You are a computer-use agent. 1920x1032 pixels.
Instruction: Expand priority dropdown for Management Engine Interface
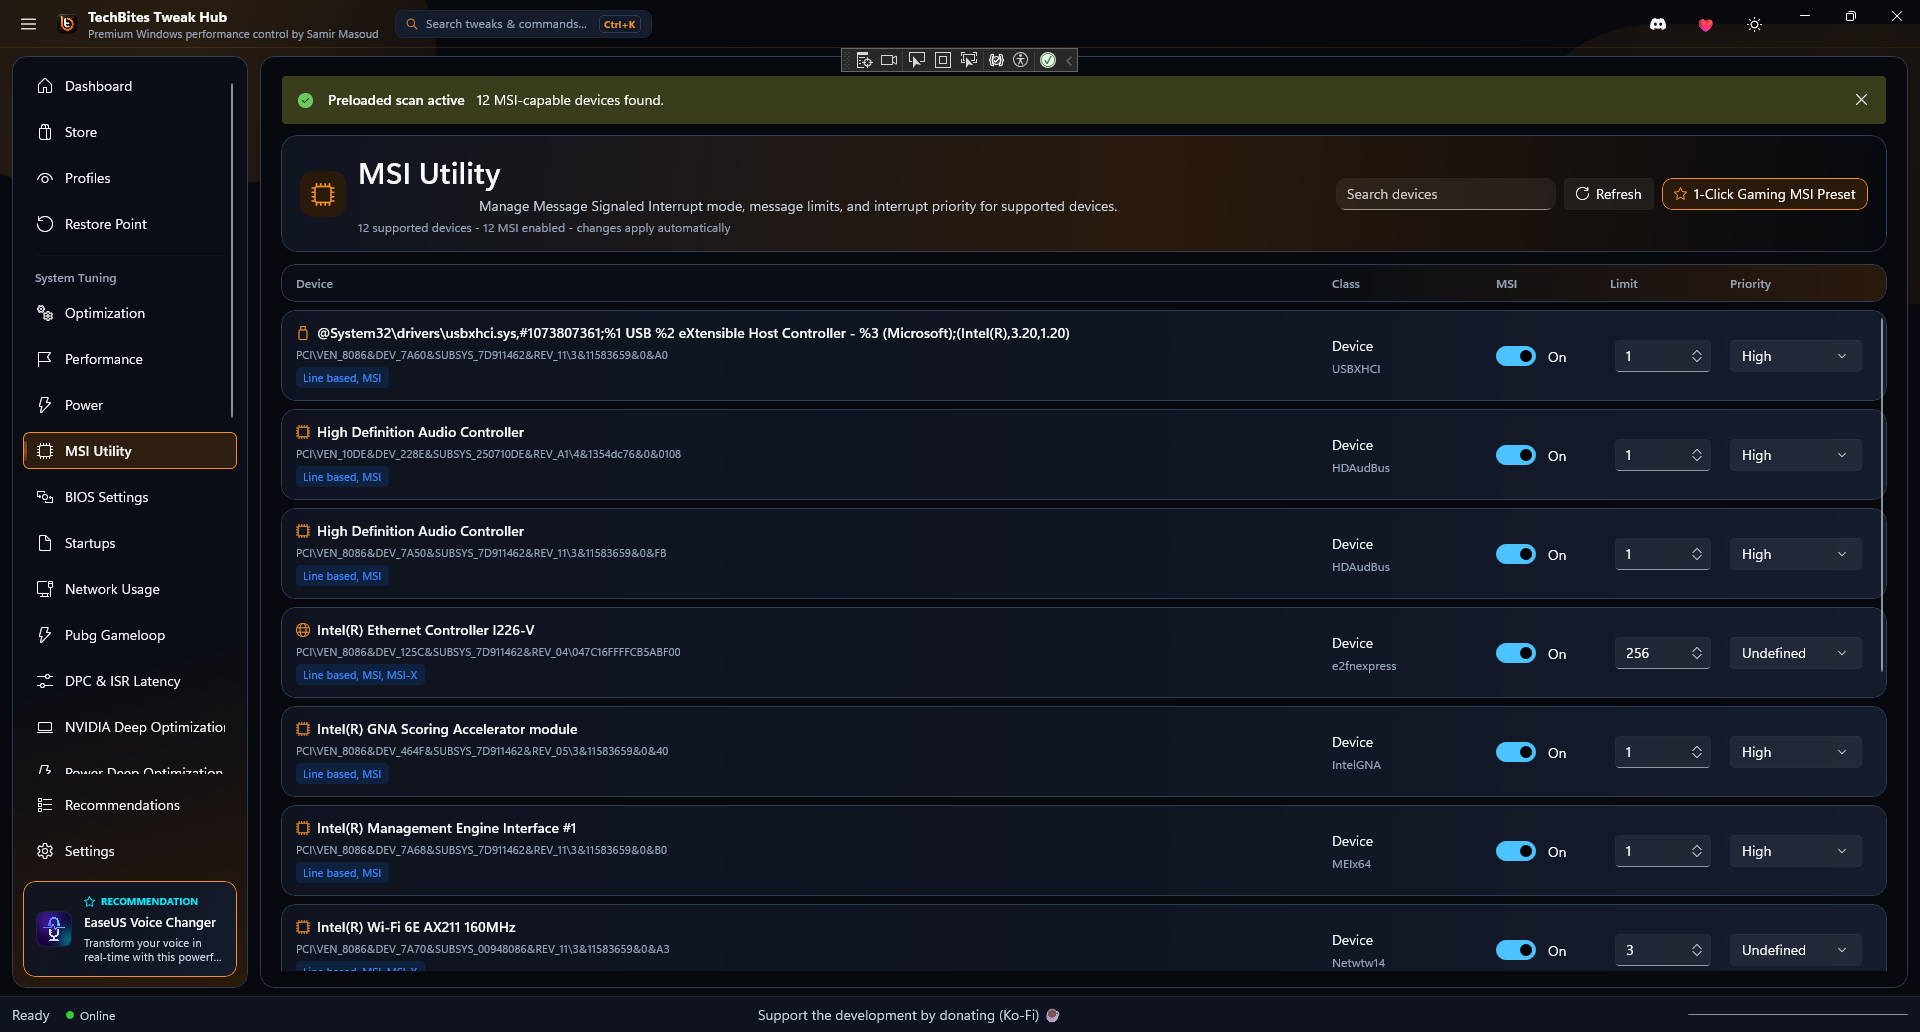1795,851
